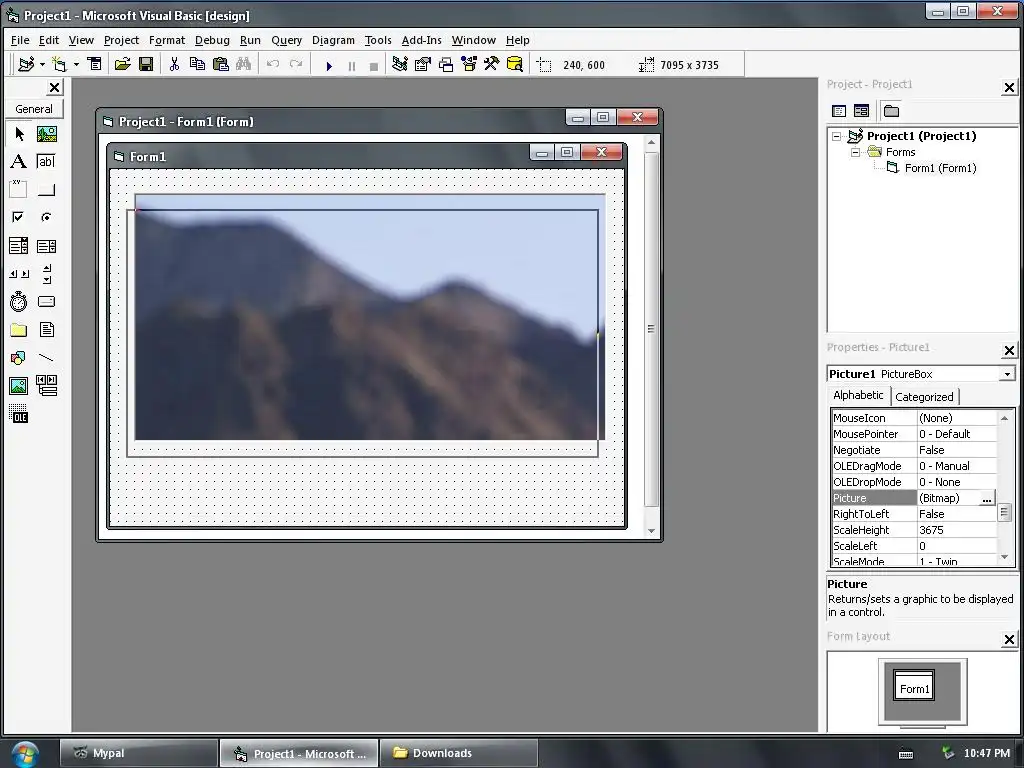This screenshot has width=1024, height=768.
Task: Open the Add-Ins menu
Action: pos(421,40)
